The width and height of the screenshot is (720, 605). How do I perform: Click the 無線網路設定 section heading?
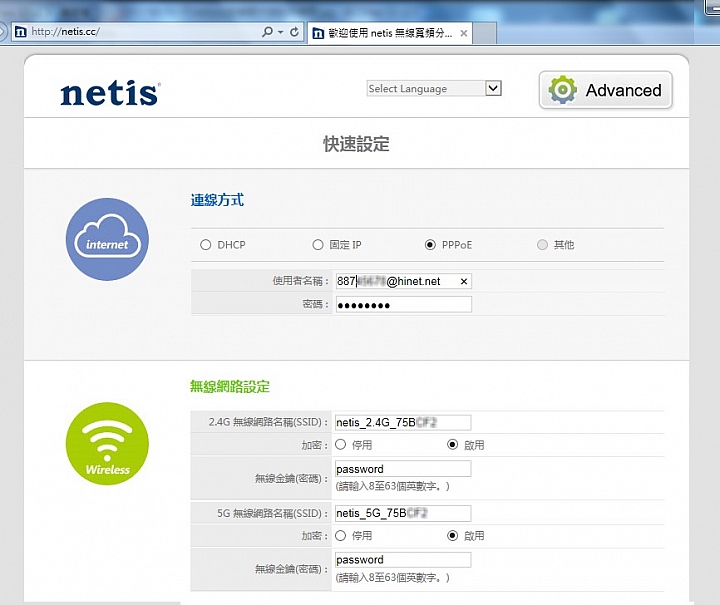point(230,387)
